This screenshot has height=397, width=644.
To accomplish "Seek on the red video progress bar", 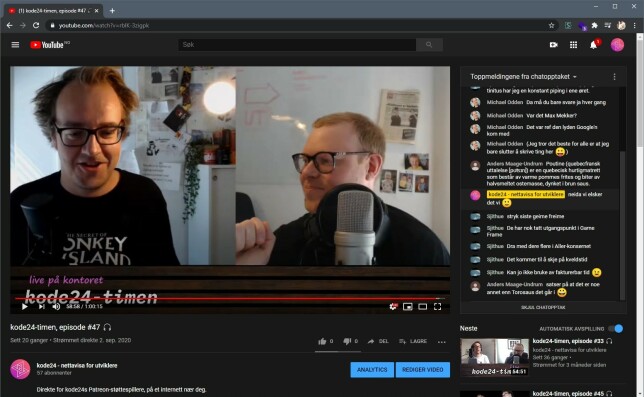I will click(230, 298).
